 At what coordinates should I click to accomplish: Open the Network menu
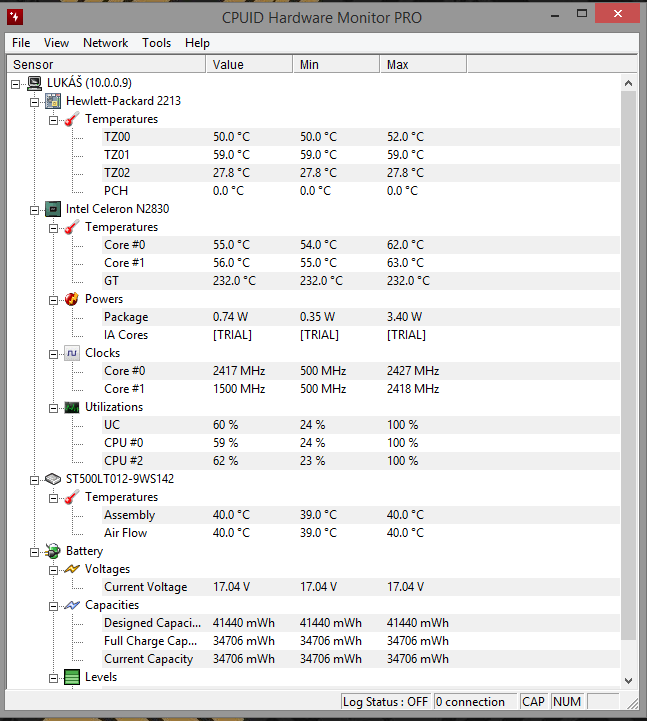pos(105,43)
